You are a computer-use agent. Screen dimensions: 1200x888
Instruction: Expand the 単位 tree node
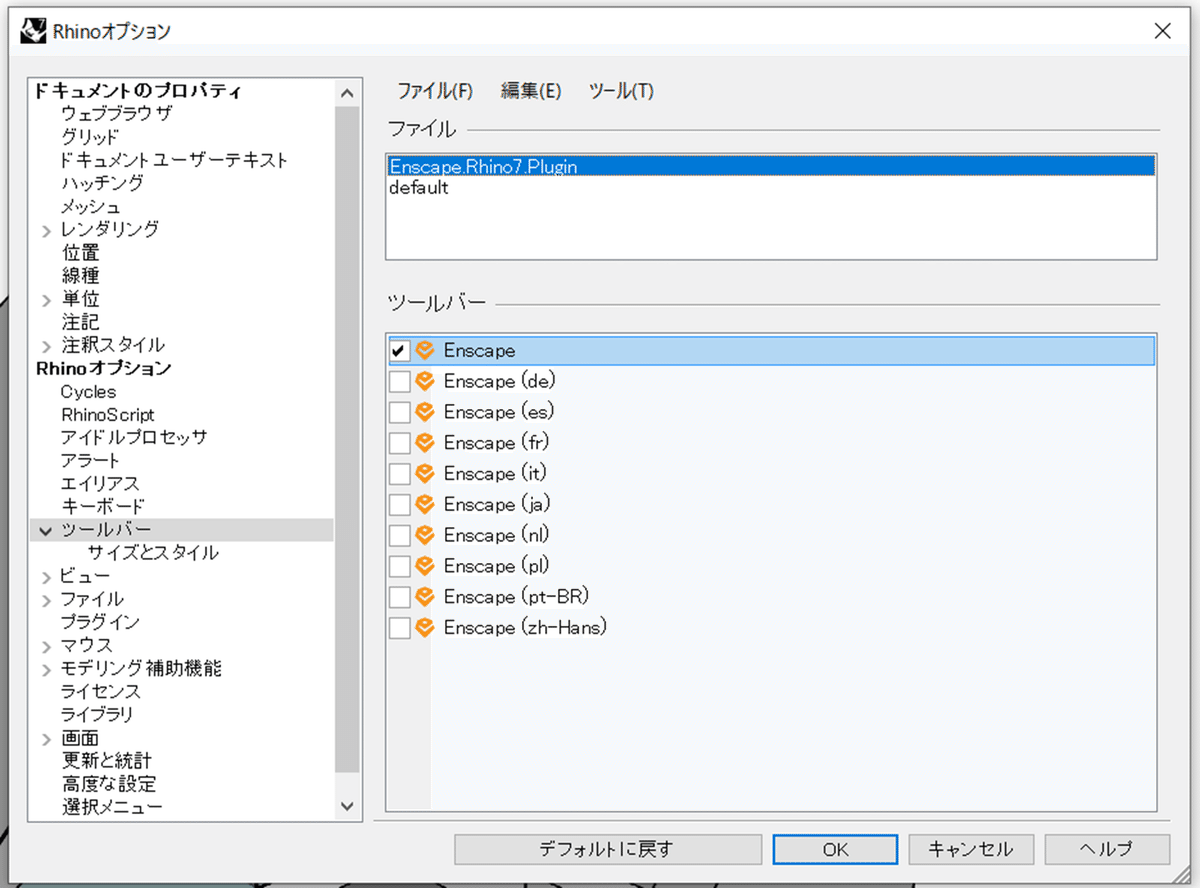tap(46, 300)
